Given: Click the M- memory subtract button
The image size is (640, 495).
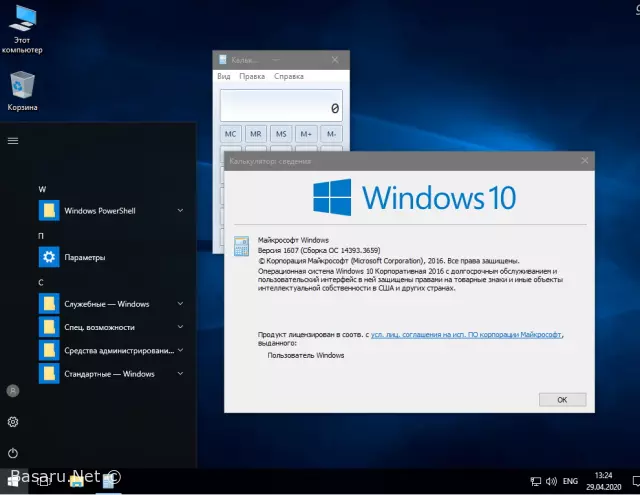Looking at the screenshot, I should (x=331, y=134).
